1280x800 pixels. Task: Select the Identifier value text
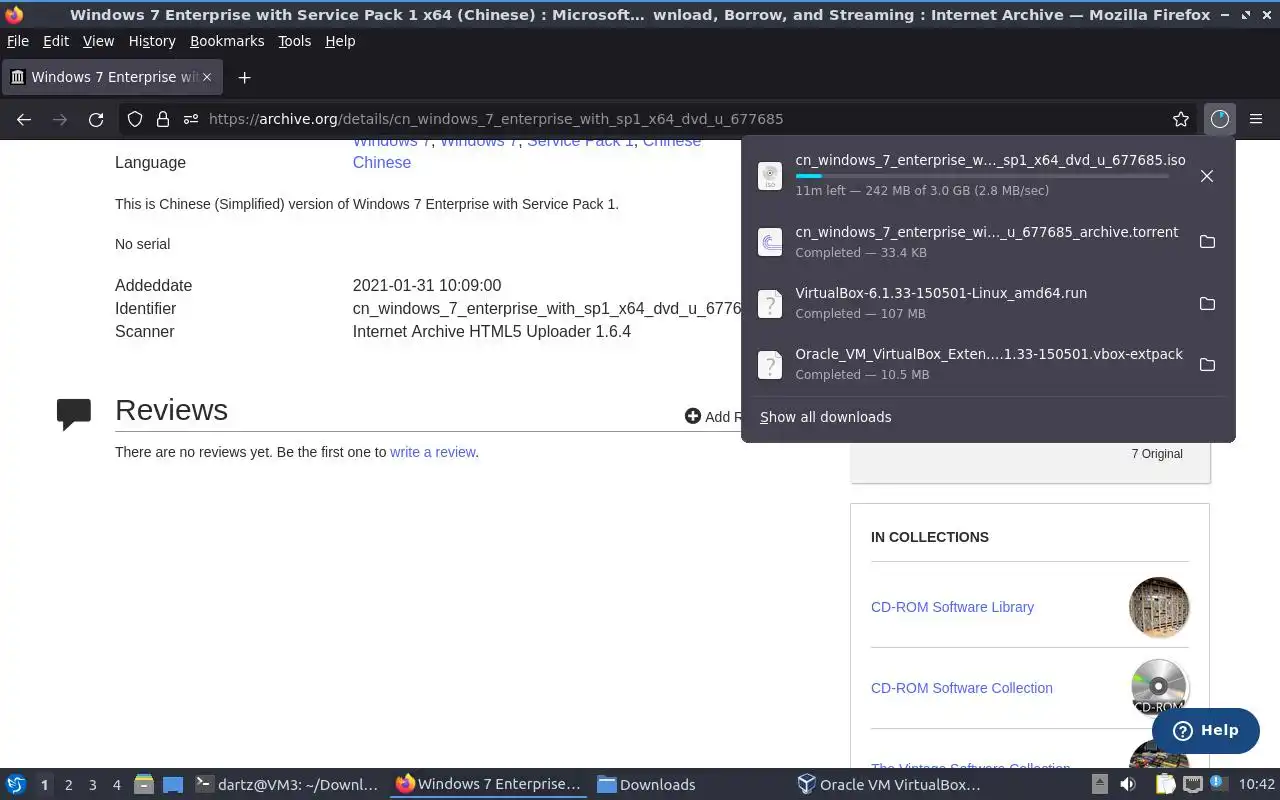point(547,309)
